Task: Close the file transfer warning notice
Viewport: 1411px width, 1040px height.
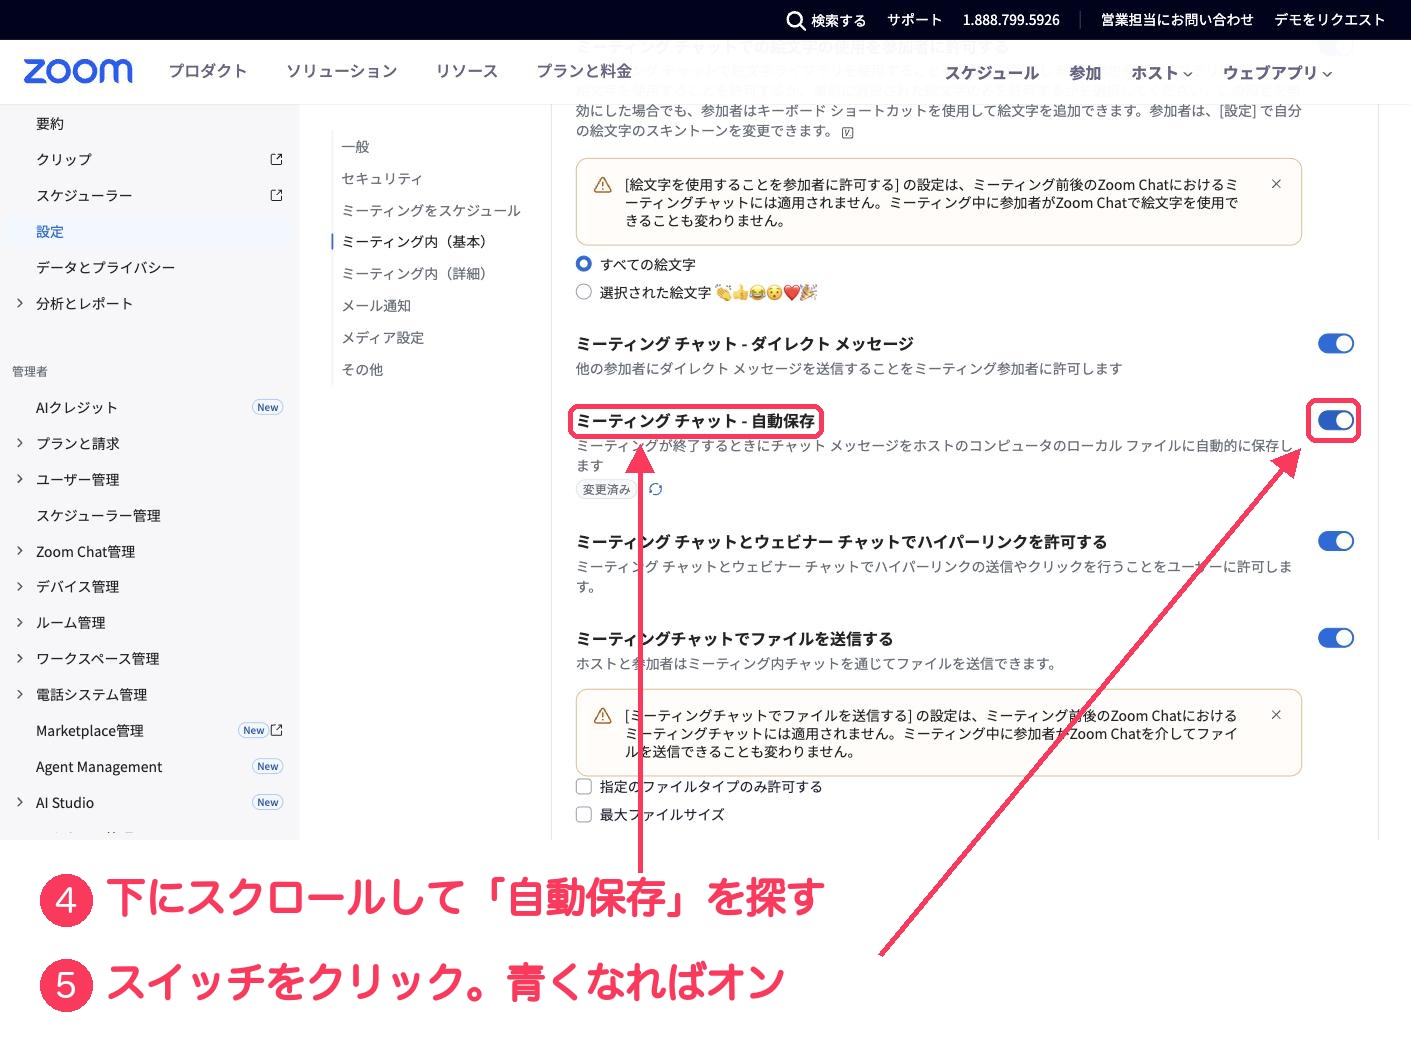Action: tap(1276, 715)
